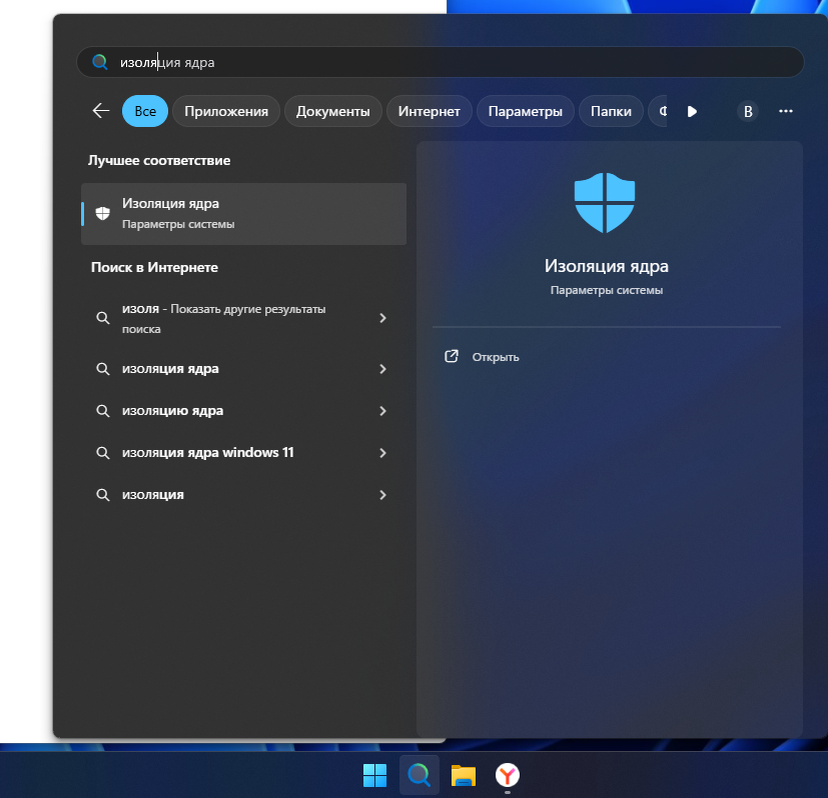Image resolution: width=828 pixels, height=798 pixels.
Task: Click the search magnifier icon in search box
Action: 100,62
